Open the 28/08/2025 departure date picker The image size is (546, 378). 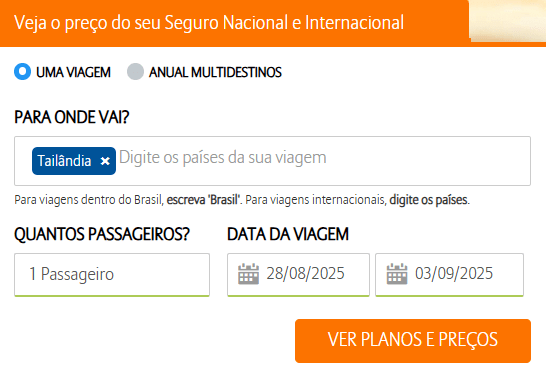point(298,275)
